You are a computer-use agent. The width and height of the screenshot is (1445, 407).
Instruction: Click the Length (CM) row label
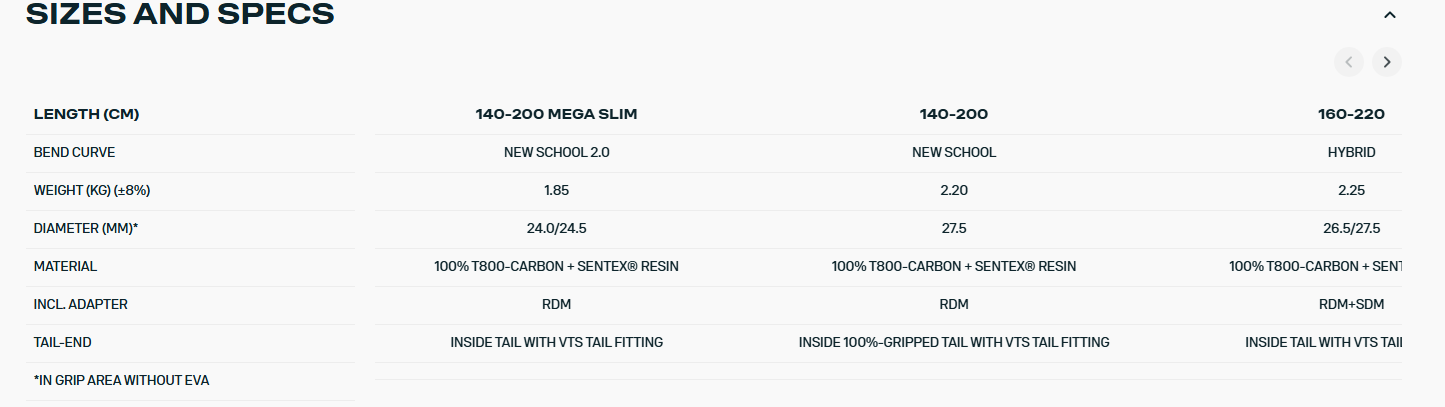pos(86,114)
